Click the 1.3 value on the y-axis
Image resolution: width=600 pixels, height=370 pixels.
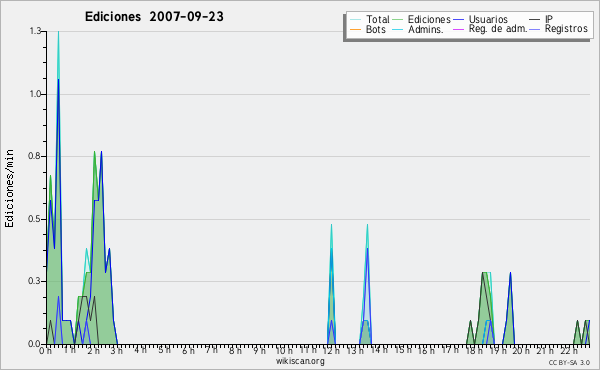[36, 31]
